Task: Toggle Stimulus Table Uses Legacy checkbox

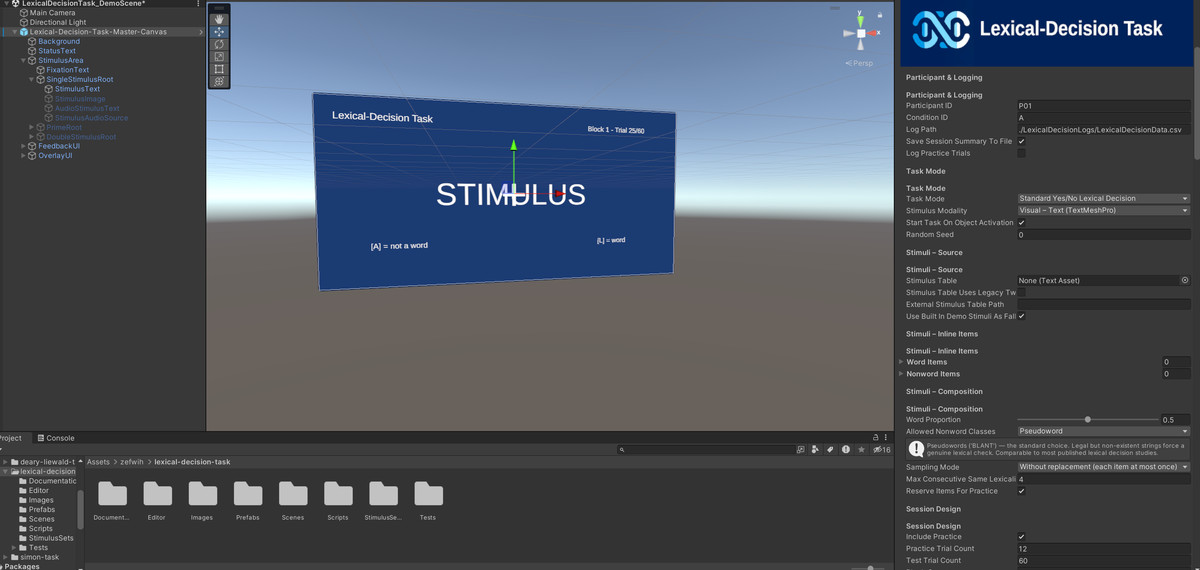Action: pos(1021,293)
